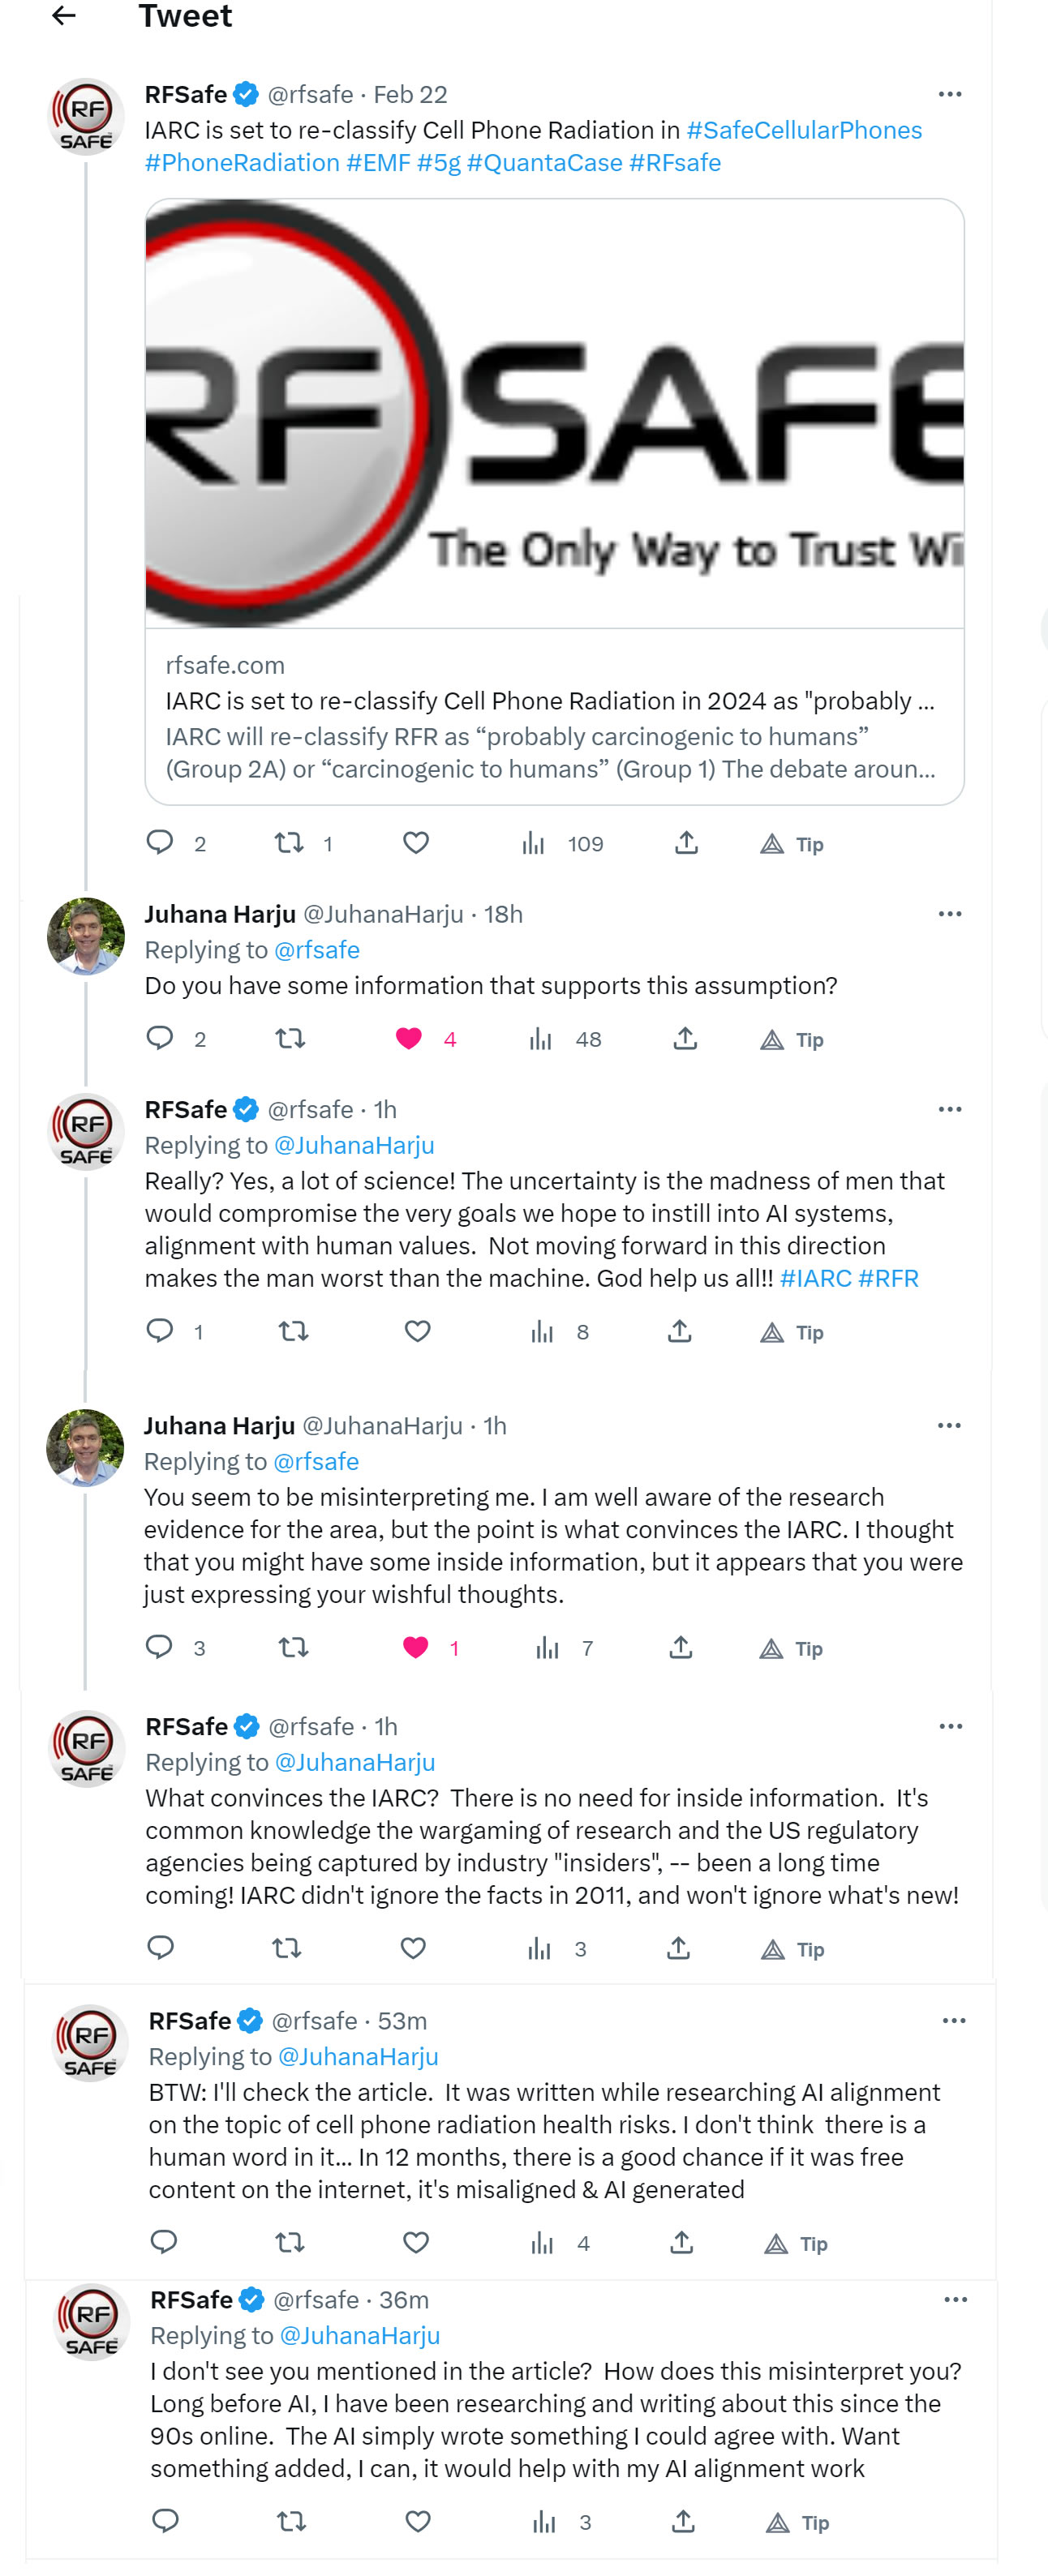The image size is (1048, 2576).
Task: Open more options on the 36m reply
Action: tap(955, 2299)
